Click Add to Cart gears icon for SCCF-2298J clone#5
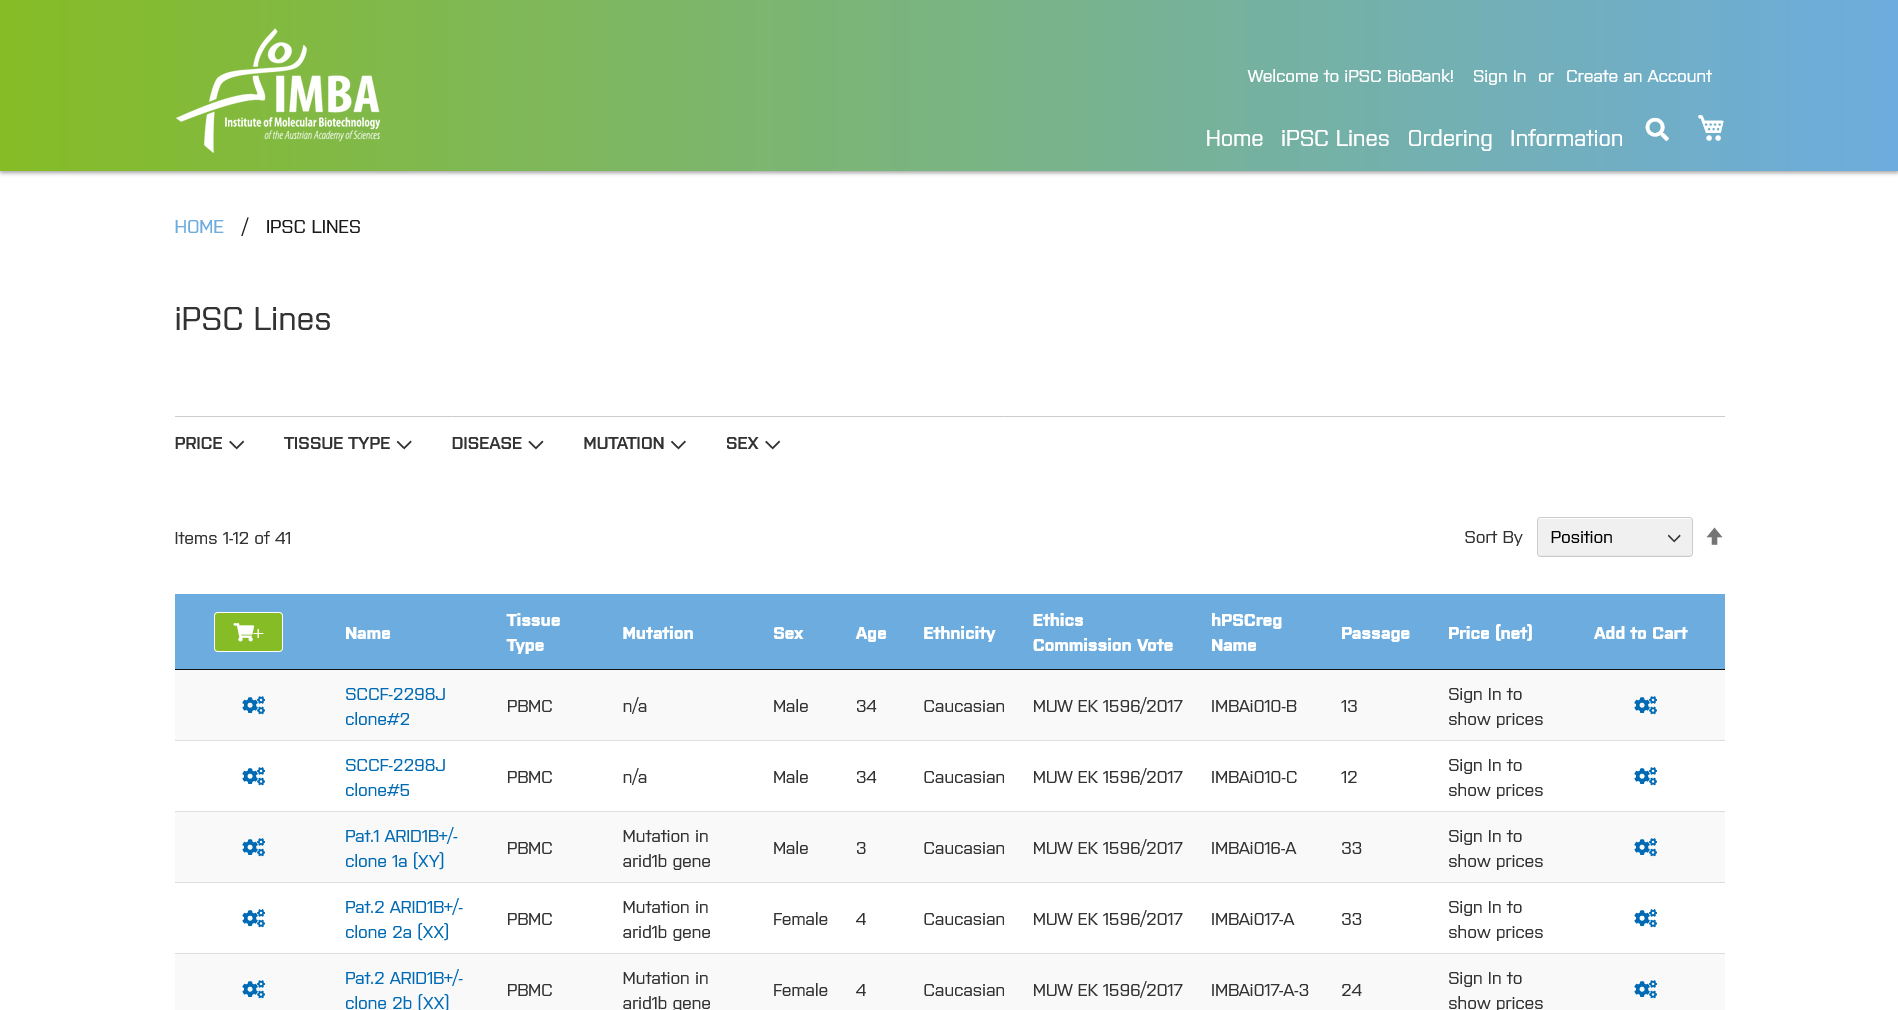Image resolution: width=1898 pixels, height=1010 pixels. [x=1645, y=777]
